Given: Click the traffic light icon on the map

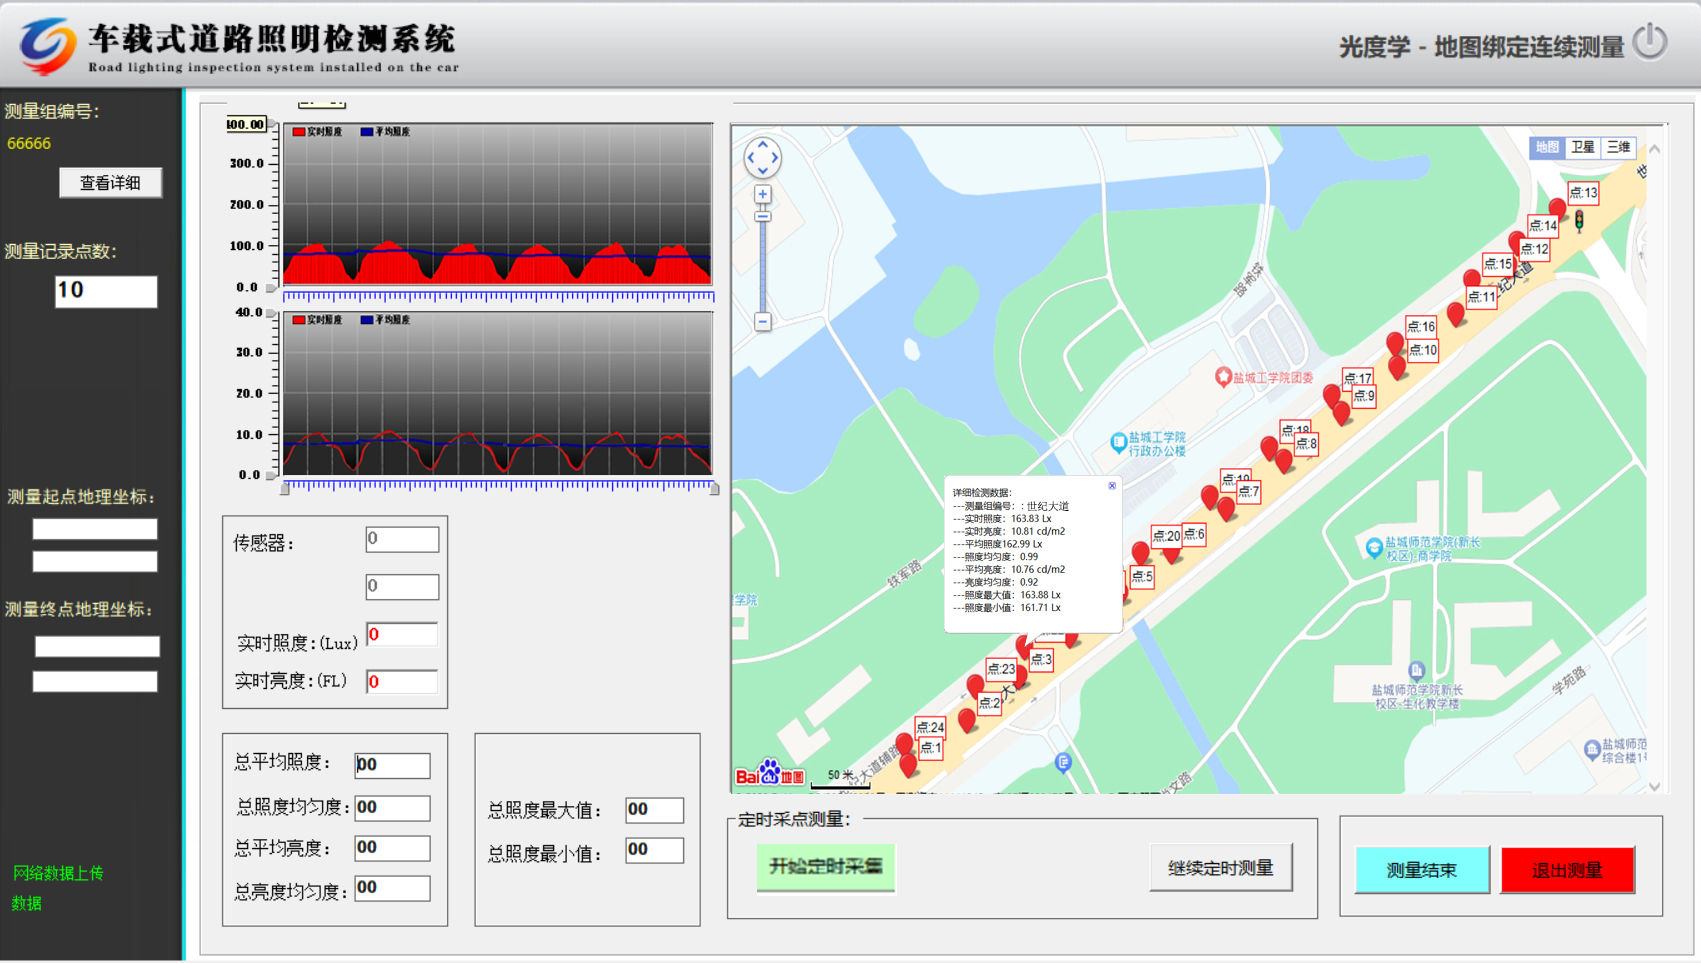Looking at the screenshot, I should [x=1580, y=221].
